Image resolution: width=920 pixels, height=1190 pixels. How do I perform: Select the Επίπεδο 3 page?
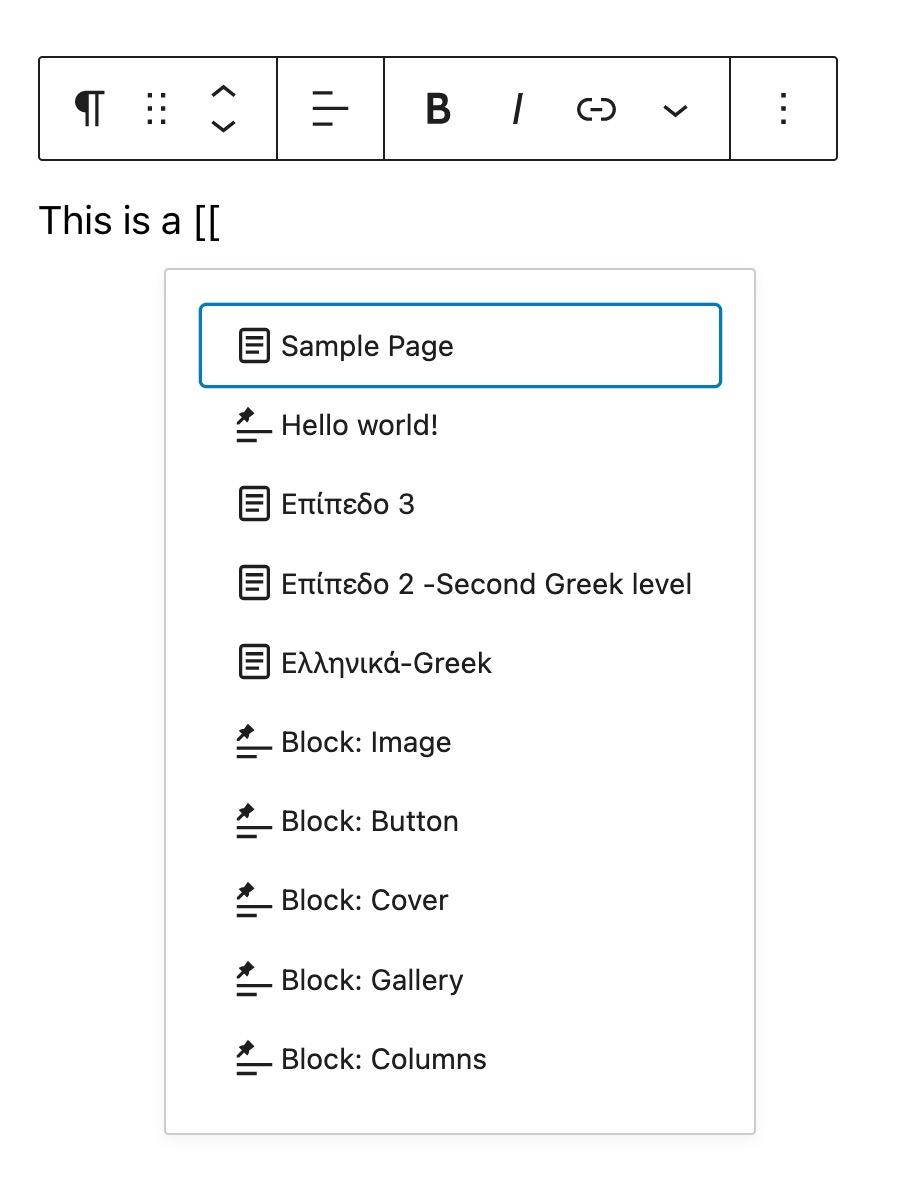coord(348,504)
